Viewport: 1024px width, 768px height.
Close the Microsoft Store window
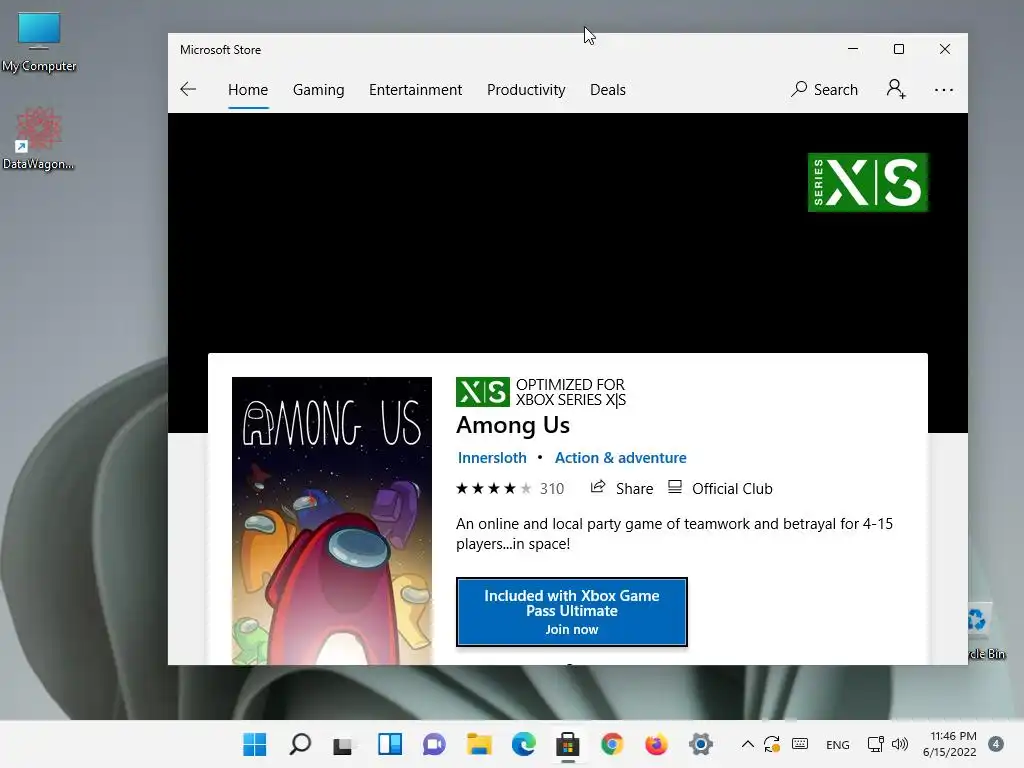pos(944,49)
